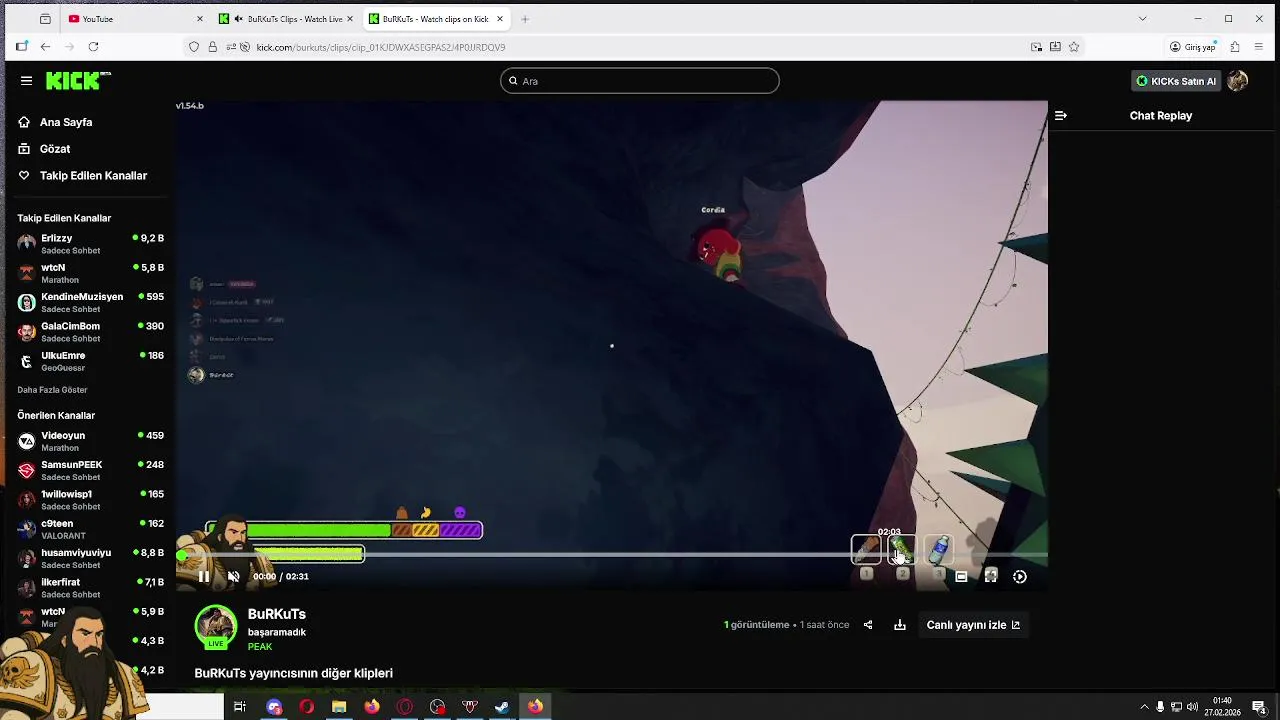Open the c9teen VALORANT channel avatar
The width and height of the screenshot is (1280, 720).
(27, 528)
